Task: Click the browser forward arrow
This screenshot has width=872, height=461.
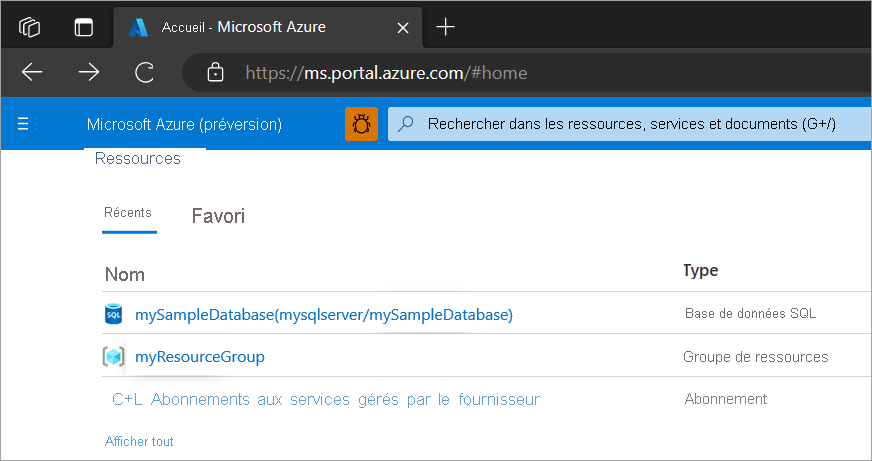Action: [88, 72]
